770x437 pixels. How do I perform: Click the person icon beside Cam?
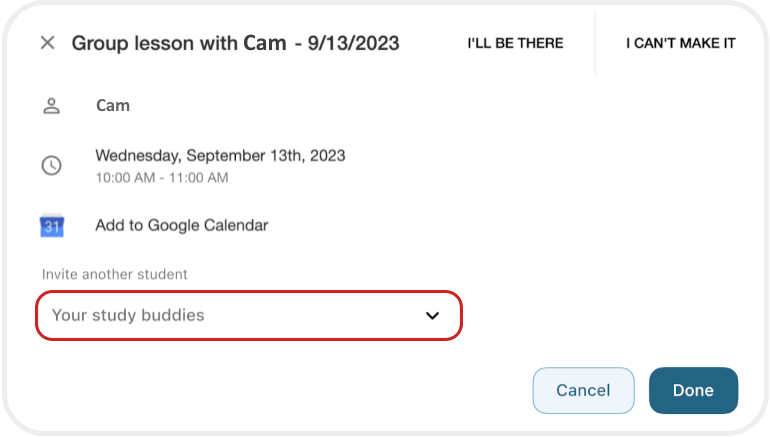(x=51, y=105)
